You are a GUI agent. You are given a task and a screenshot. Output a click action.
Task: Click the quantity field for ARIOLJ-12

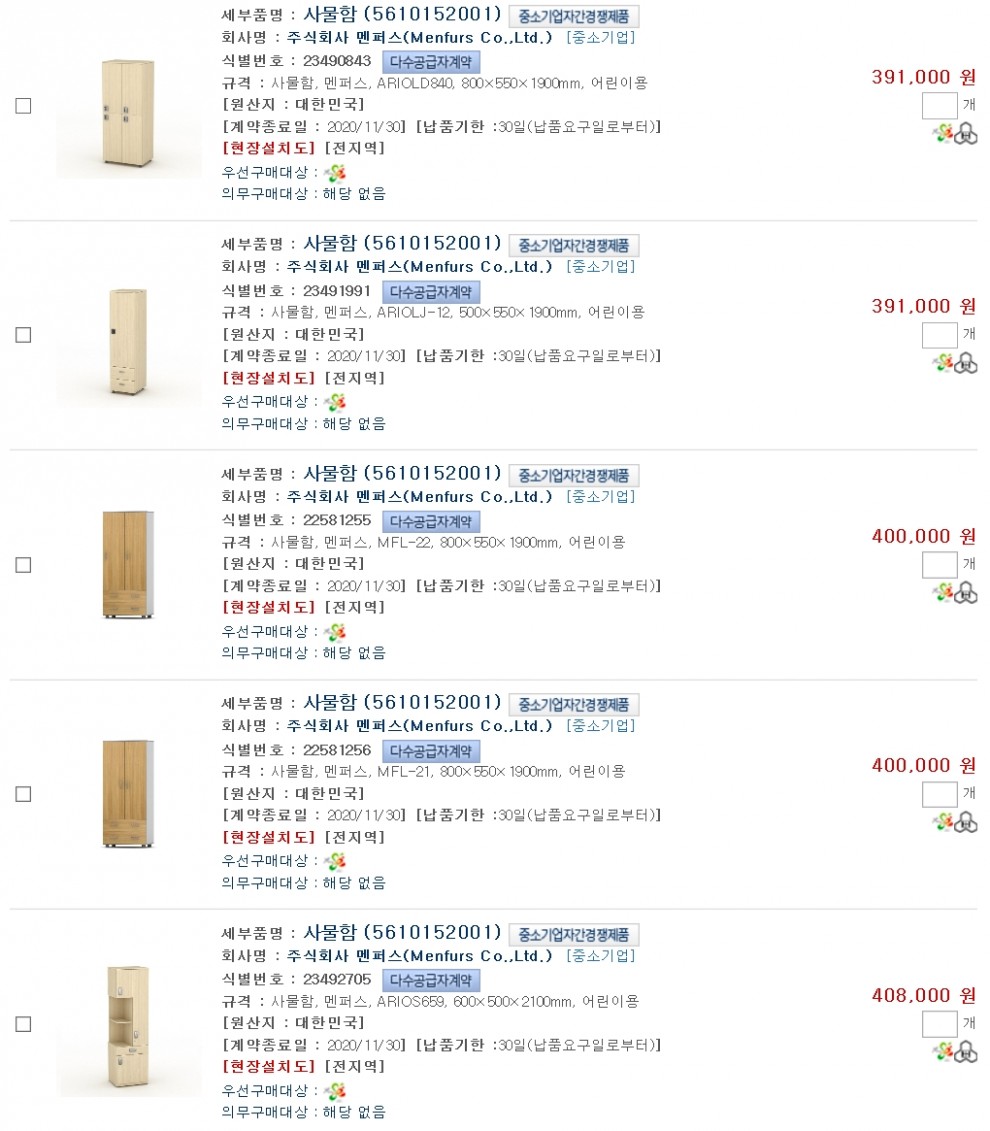(939, 335)
